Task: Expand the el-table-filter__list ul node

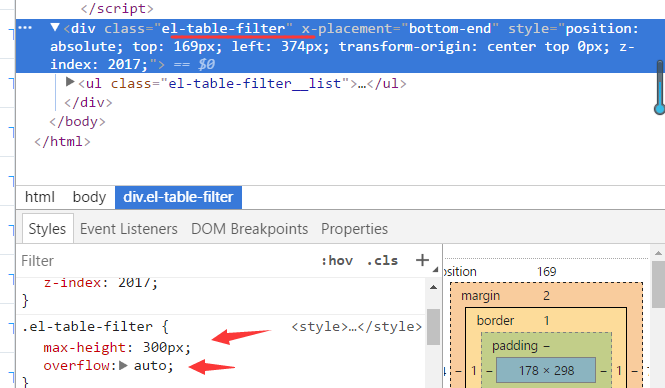Action: coord(70,82)
